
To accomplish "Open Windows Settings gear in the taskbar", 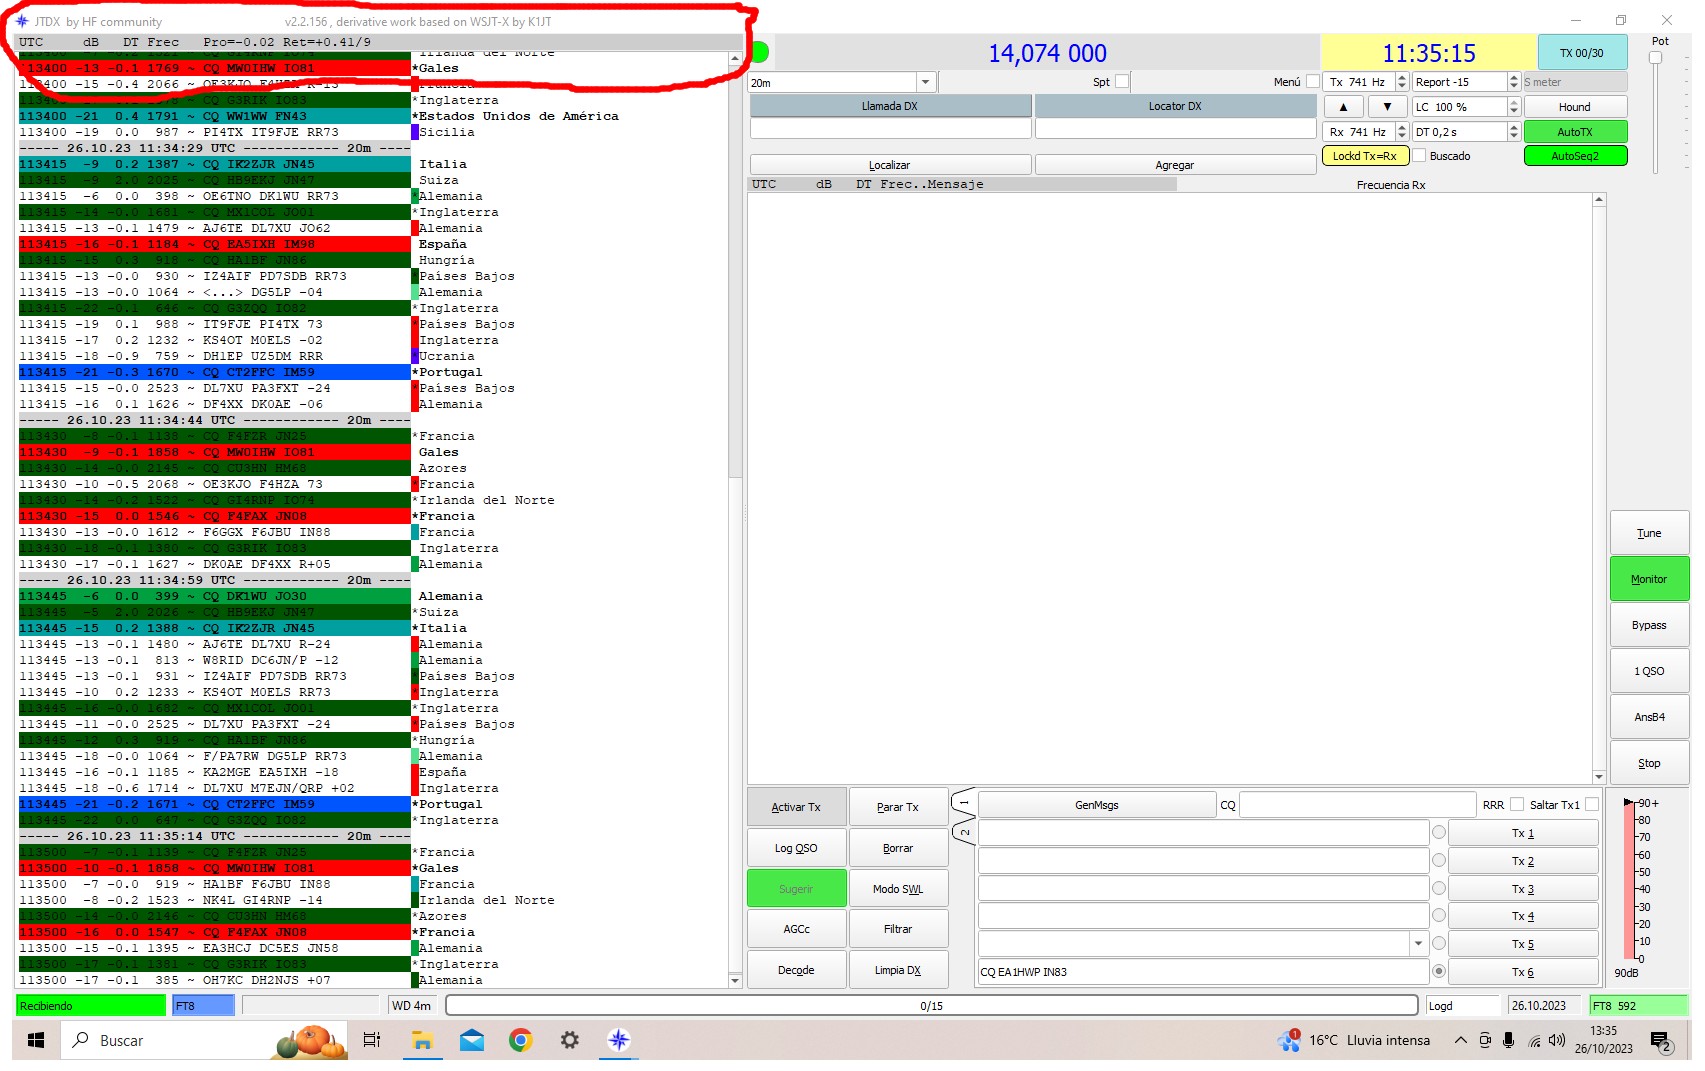I will point(569,1041).
